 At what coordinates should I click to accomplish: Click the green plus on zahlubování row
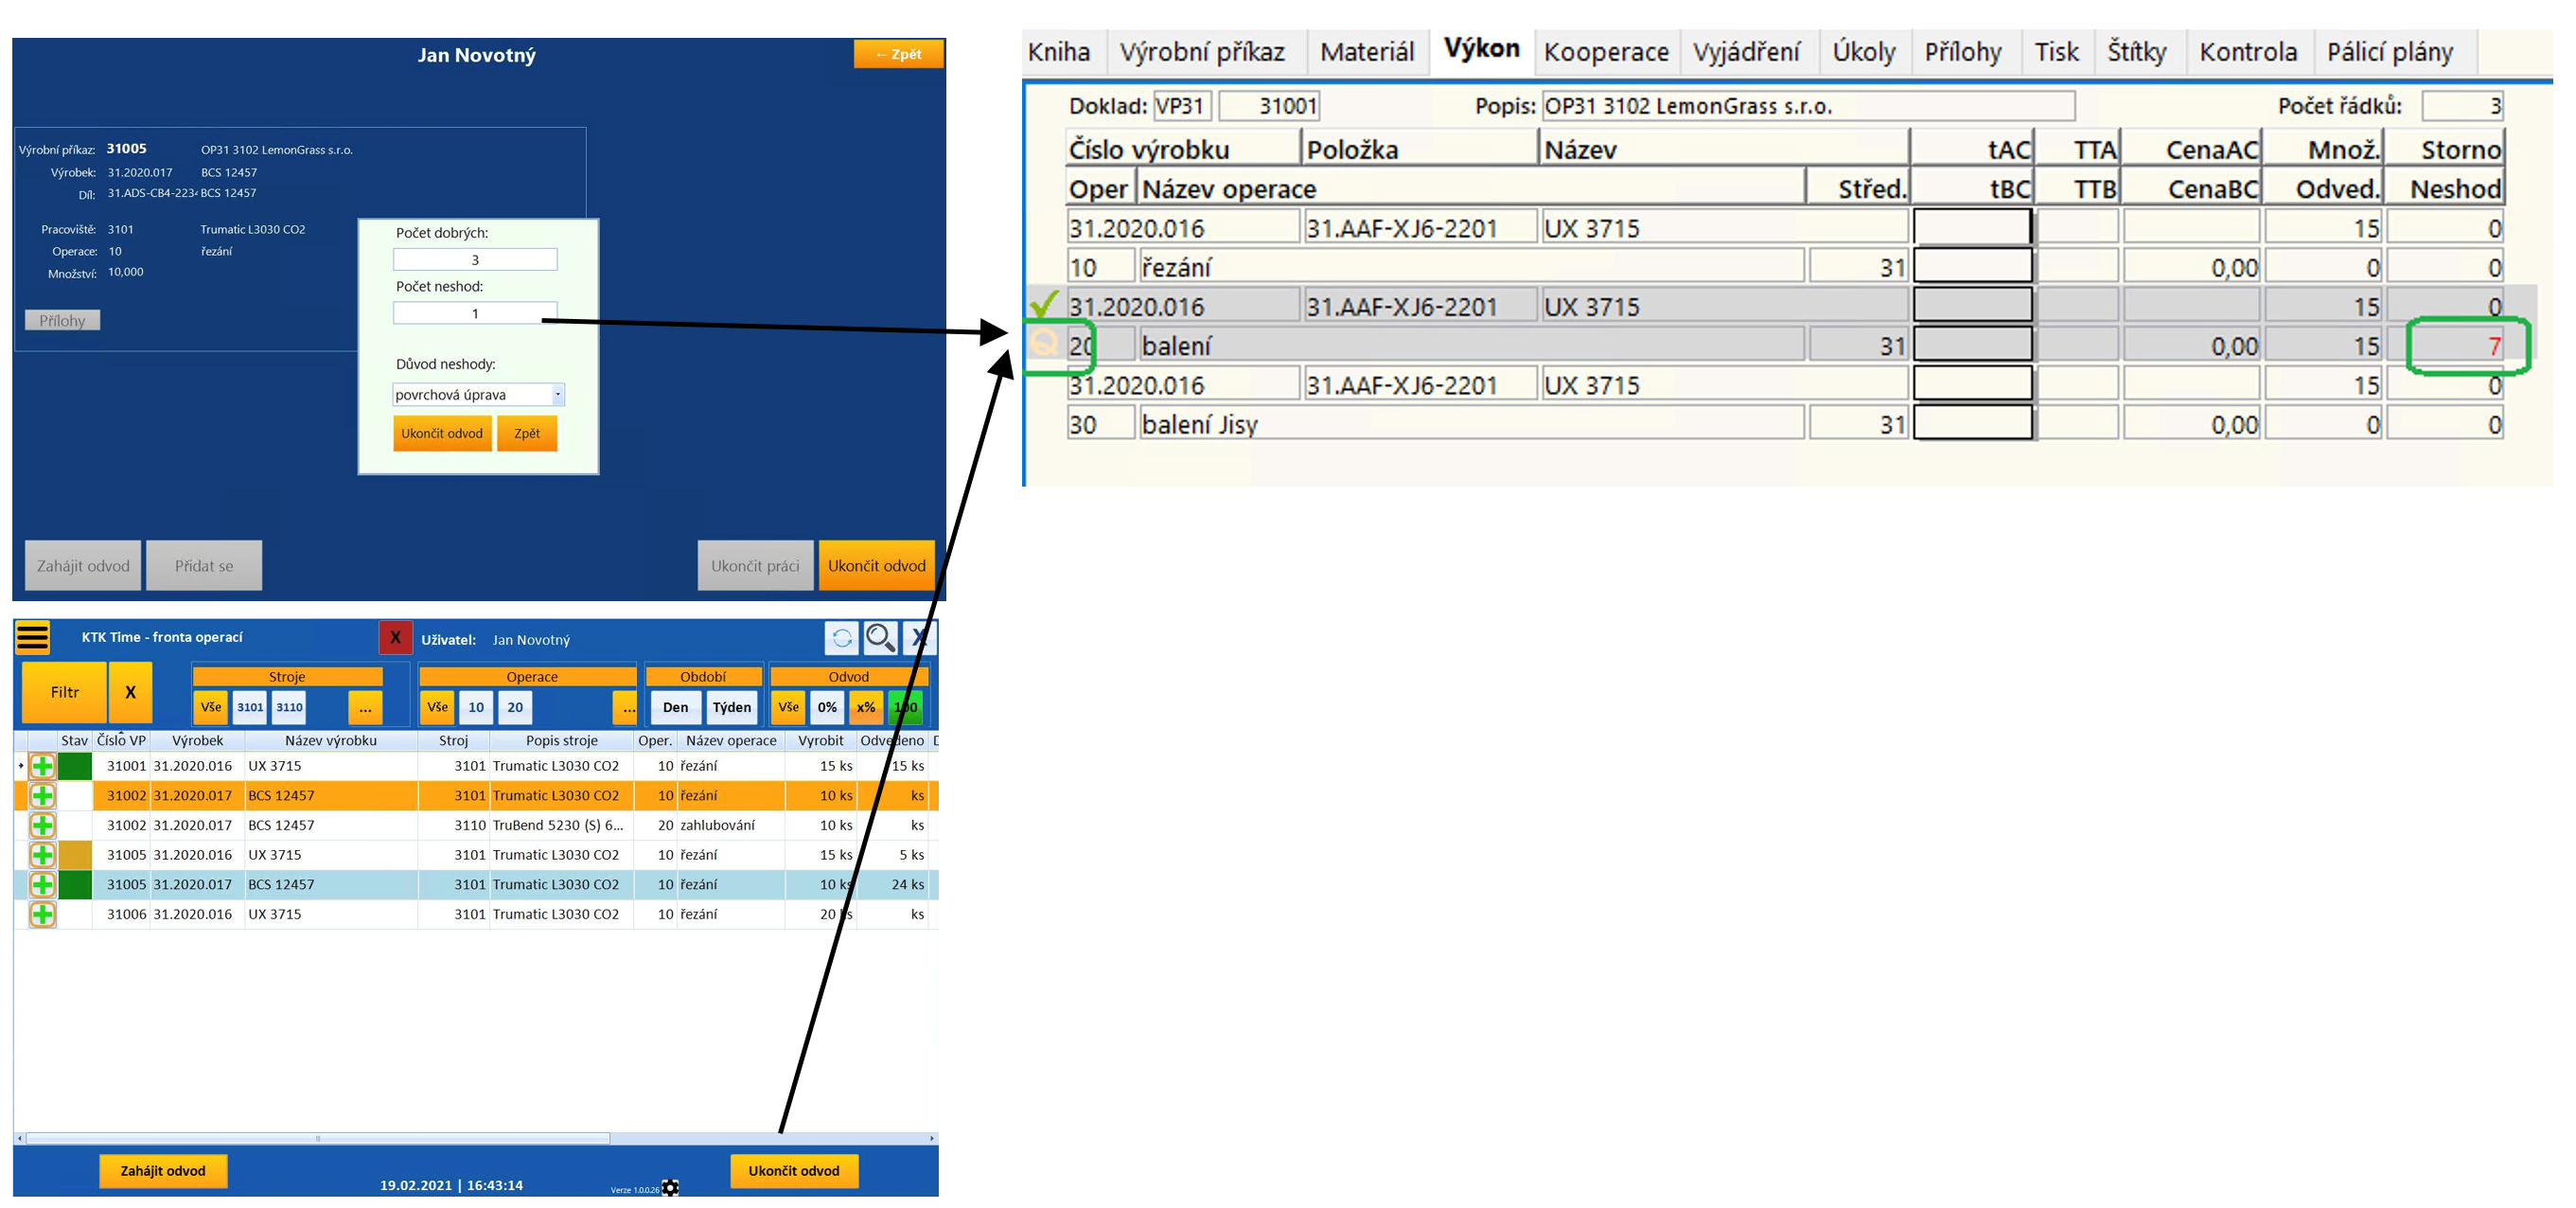coord(42,825)
